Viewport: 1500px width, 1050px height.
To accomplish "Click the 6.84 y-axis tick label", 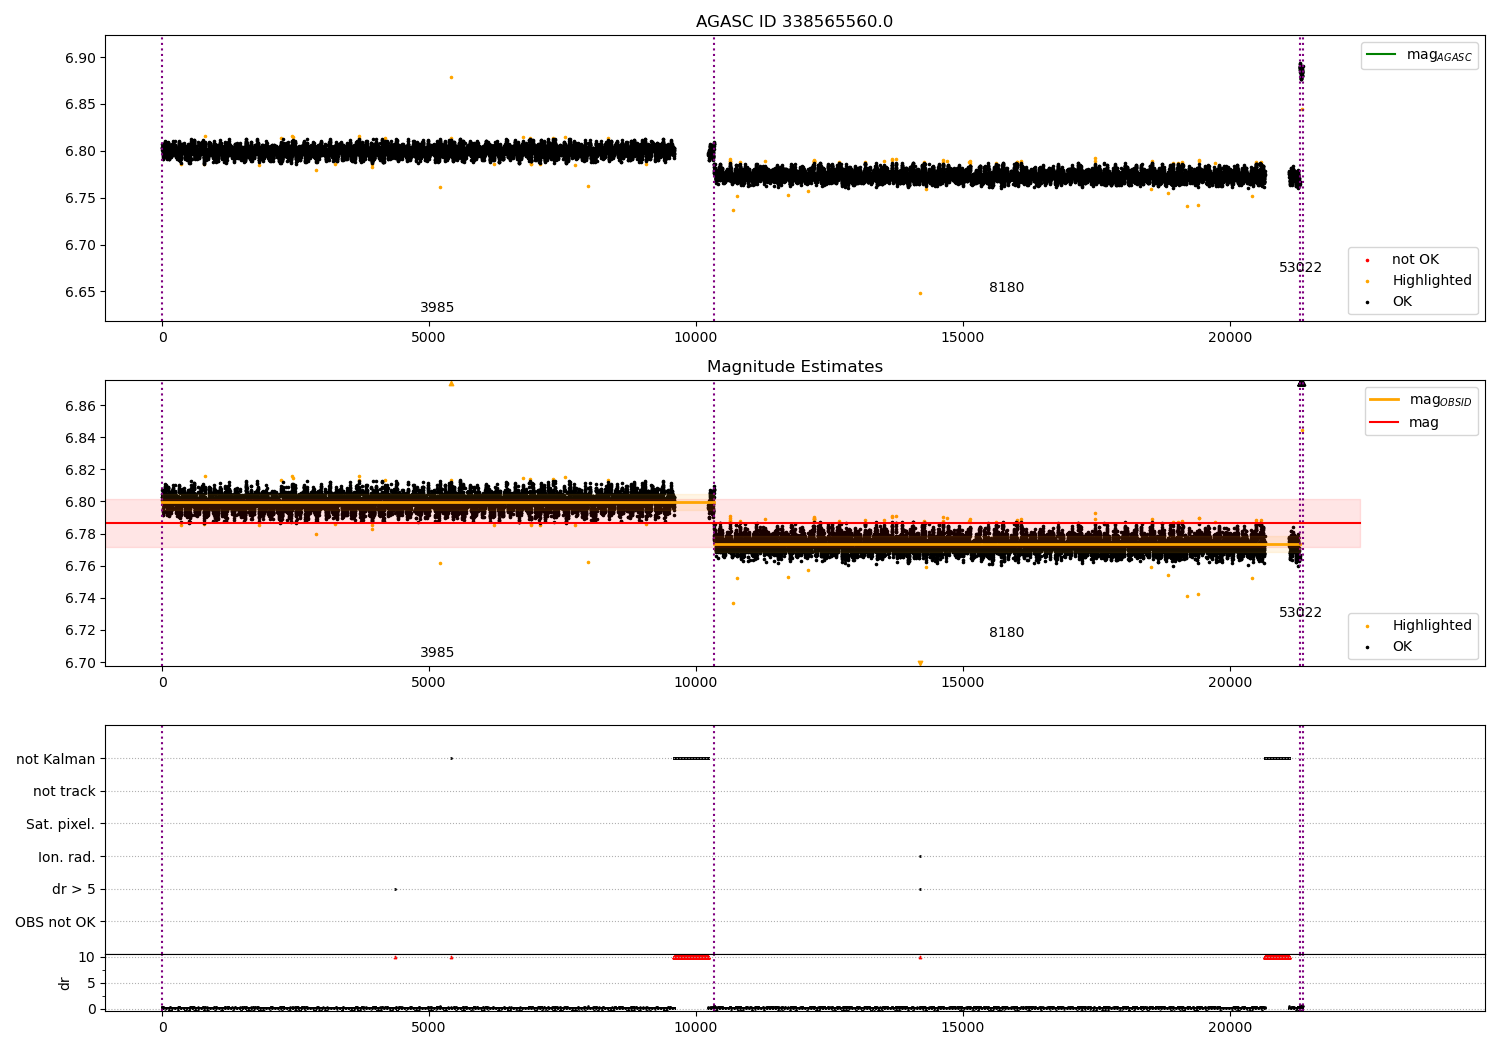I will pos(80,438).
